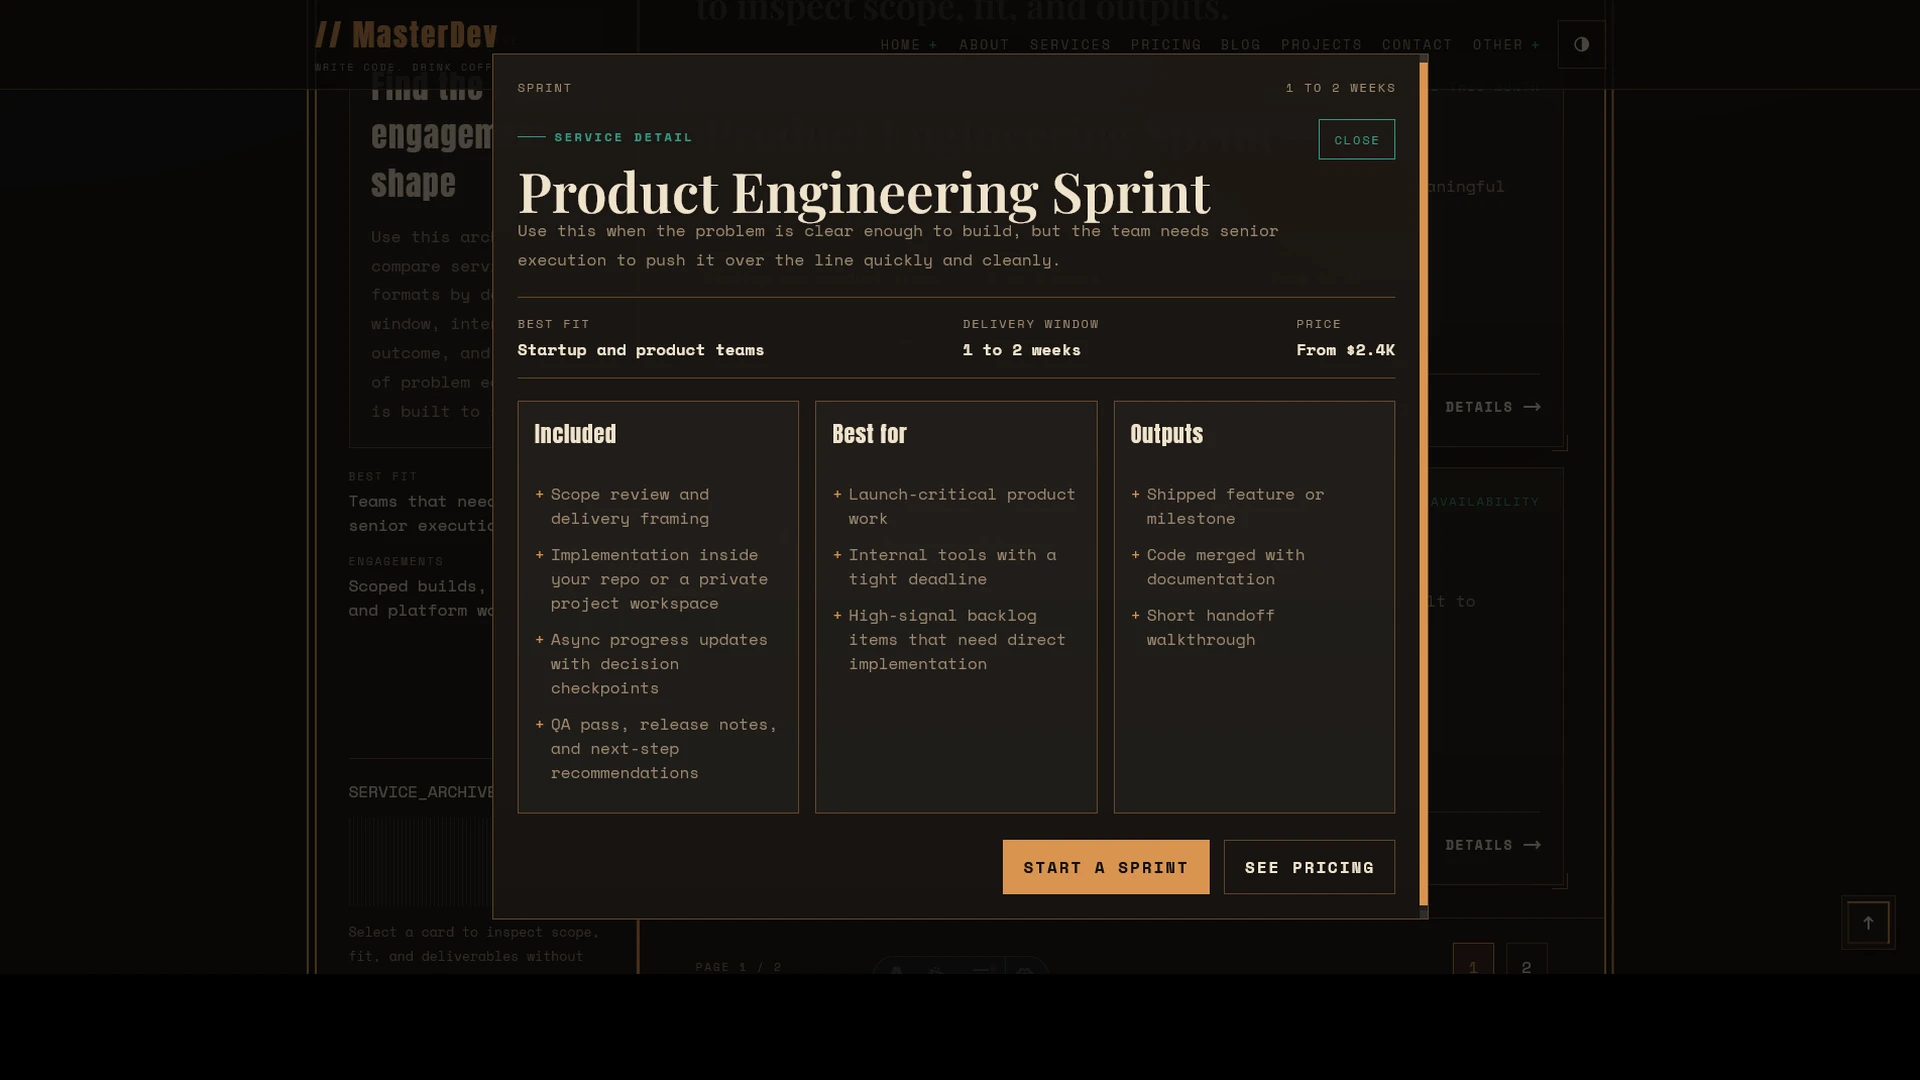Click 'Implementation inside your repo' item

659,579
